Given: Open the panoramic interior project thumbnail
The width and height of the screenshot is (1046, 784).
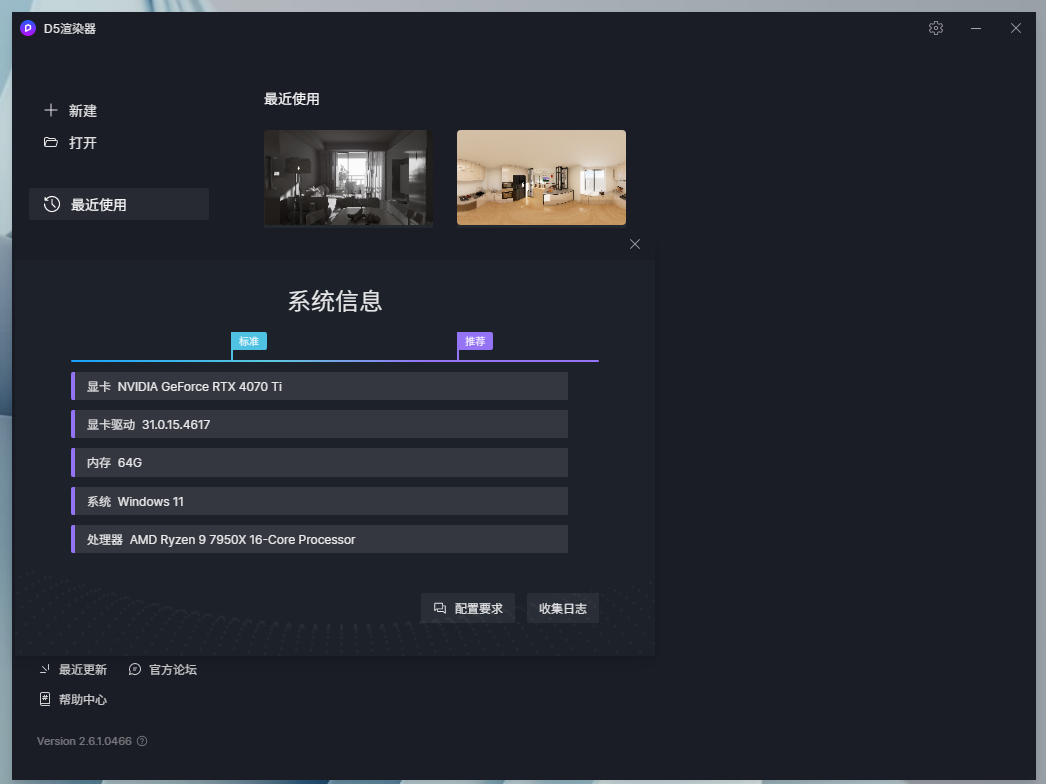Looking at the screenshot, I should pos(541,178).
